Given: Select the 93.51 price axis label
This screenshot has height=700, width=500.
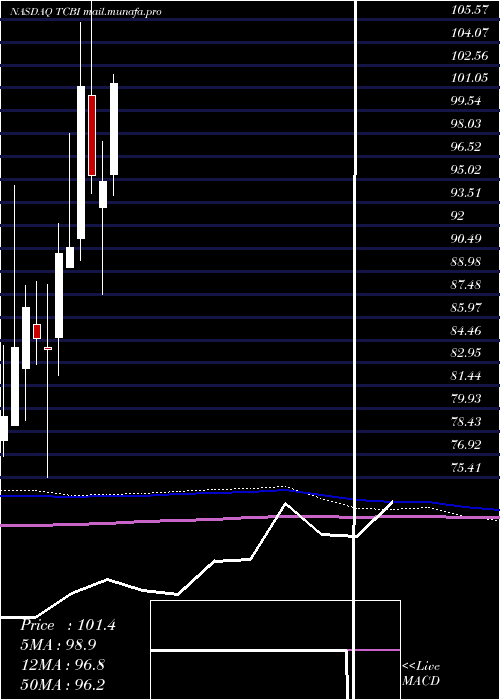Looking at the screenshot, I should pos(466,193).
